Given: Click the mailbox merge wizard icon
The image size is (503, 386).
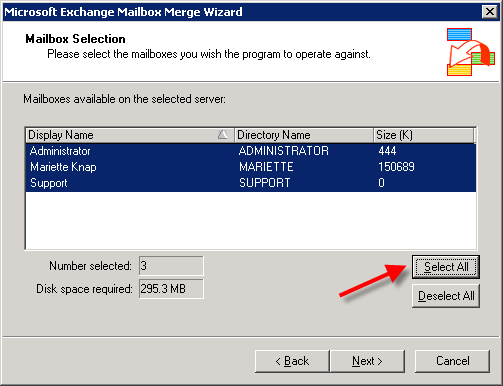Looking at the screenshot, I should tap(470, 52).
